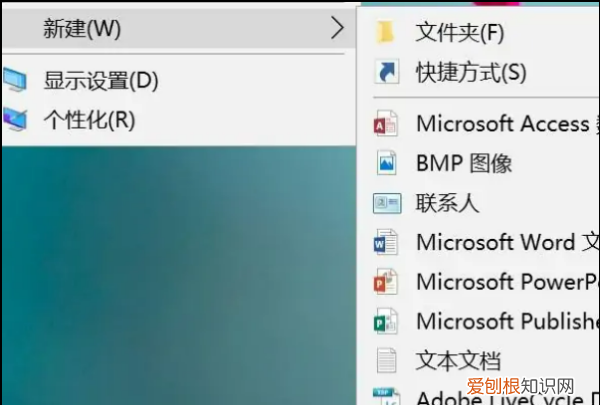This screenshot has height=405, width=600.
Task: Click the PowerPoint file icon
Action: pyautogui.click(x=385, y=282)
